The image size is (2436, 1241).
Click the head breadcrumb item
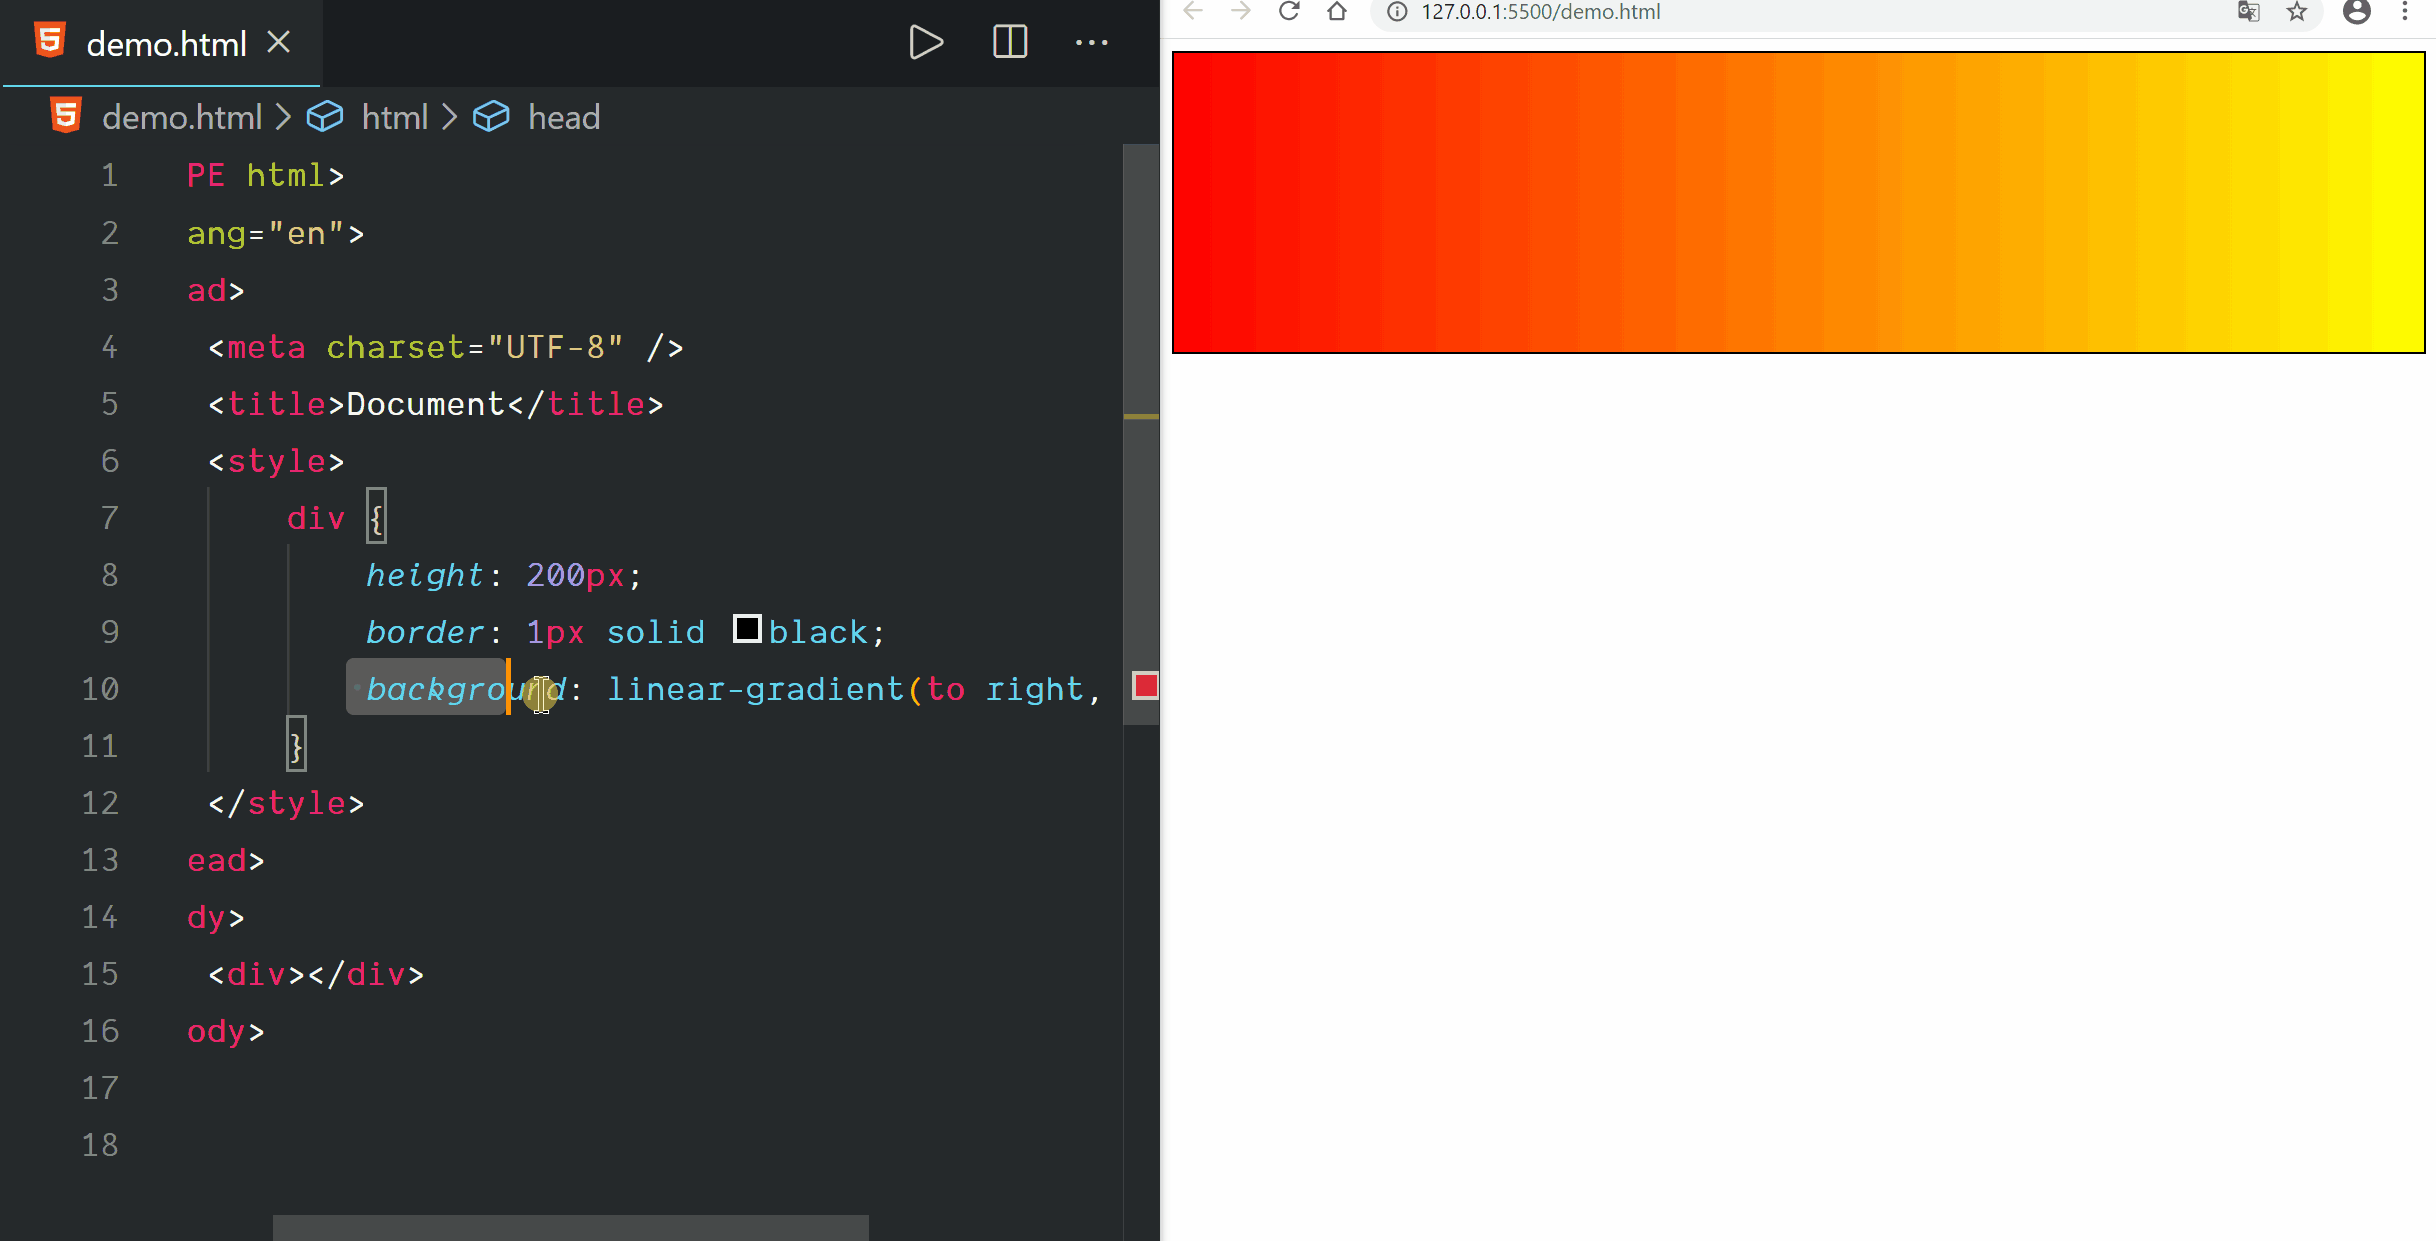coord(563,117)
